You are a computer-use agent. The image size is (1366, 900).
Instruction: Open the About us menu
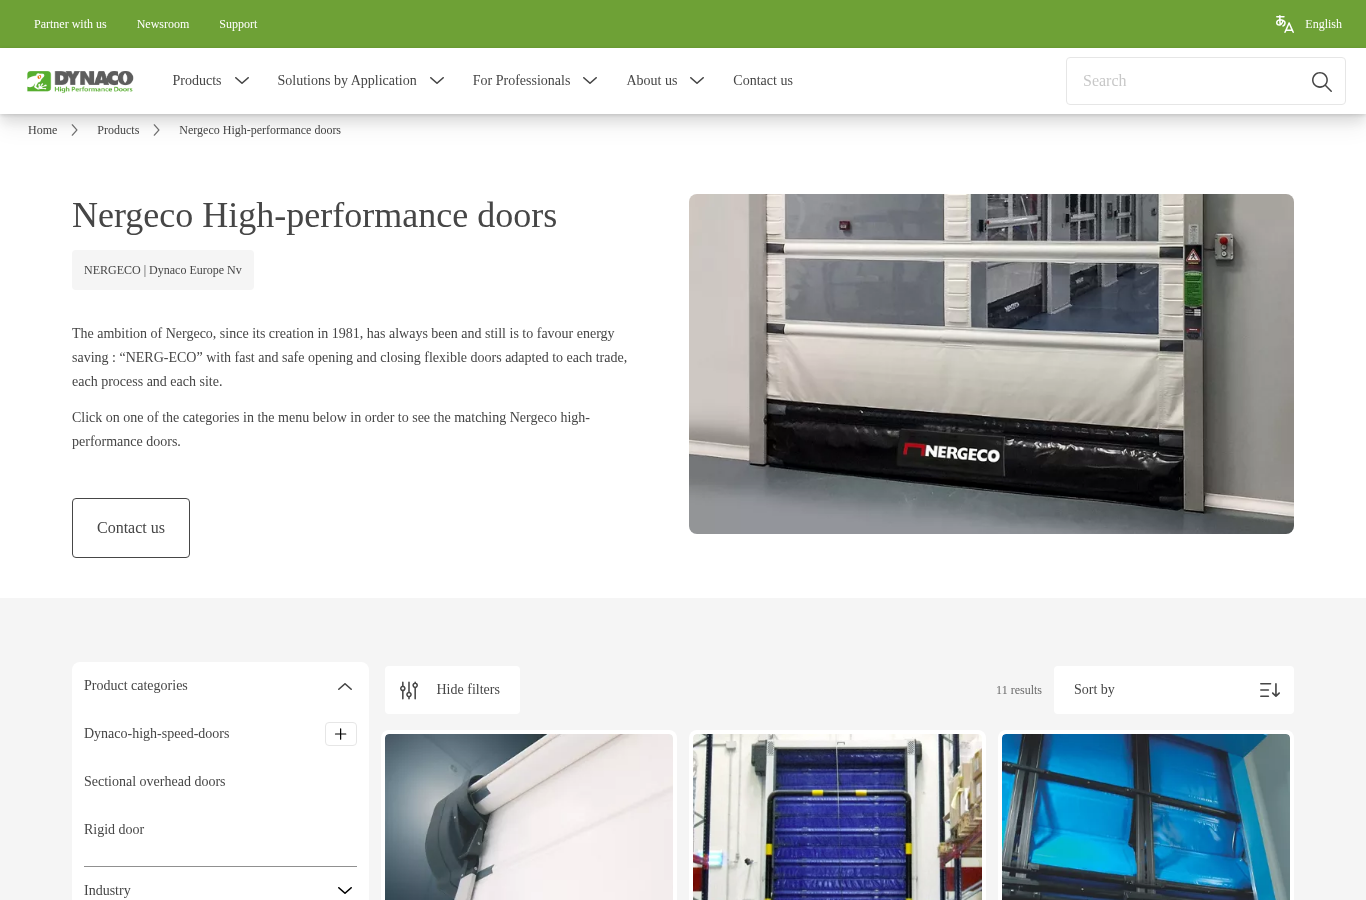[x=665, y=81]
